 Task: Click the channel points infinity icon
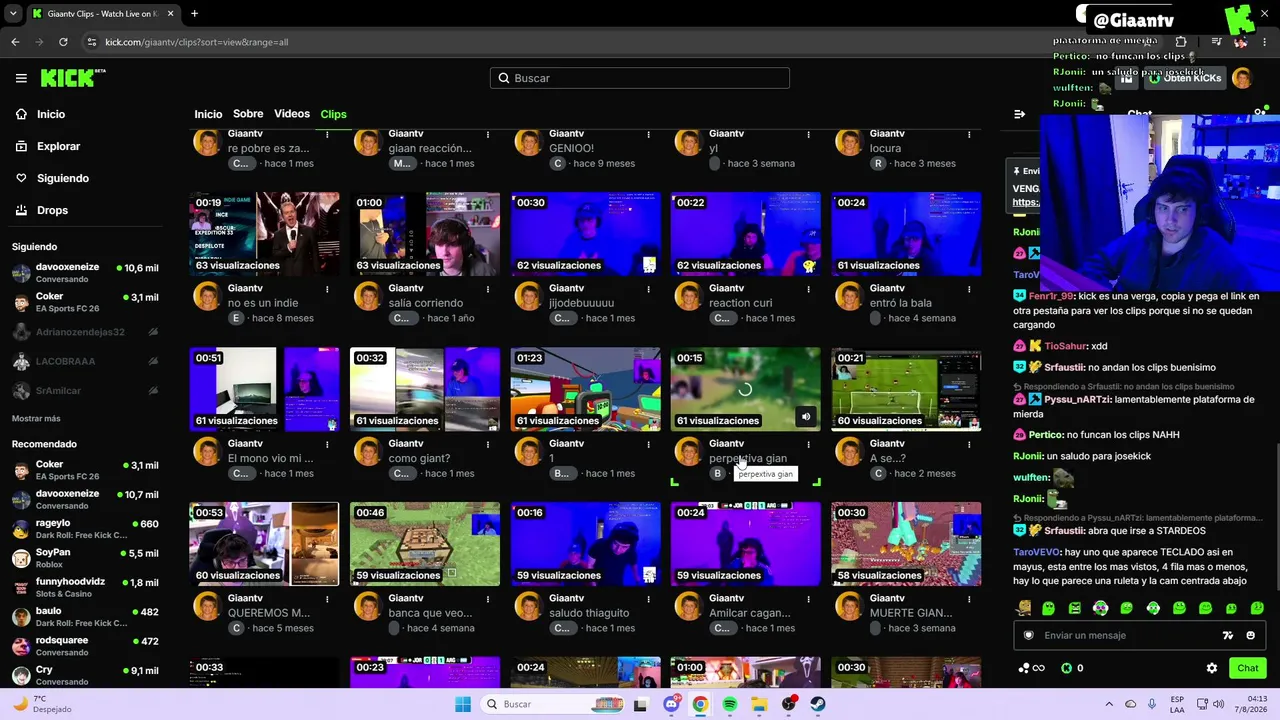click(x=1030, y=668)
